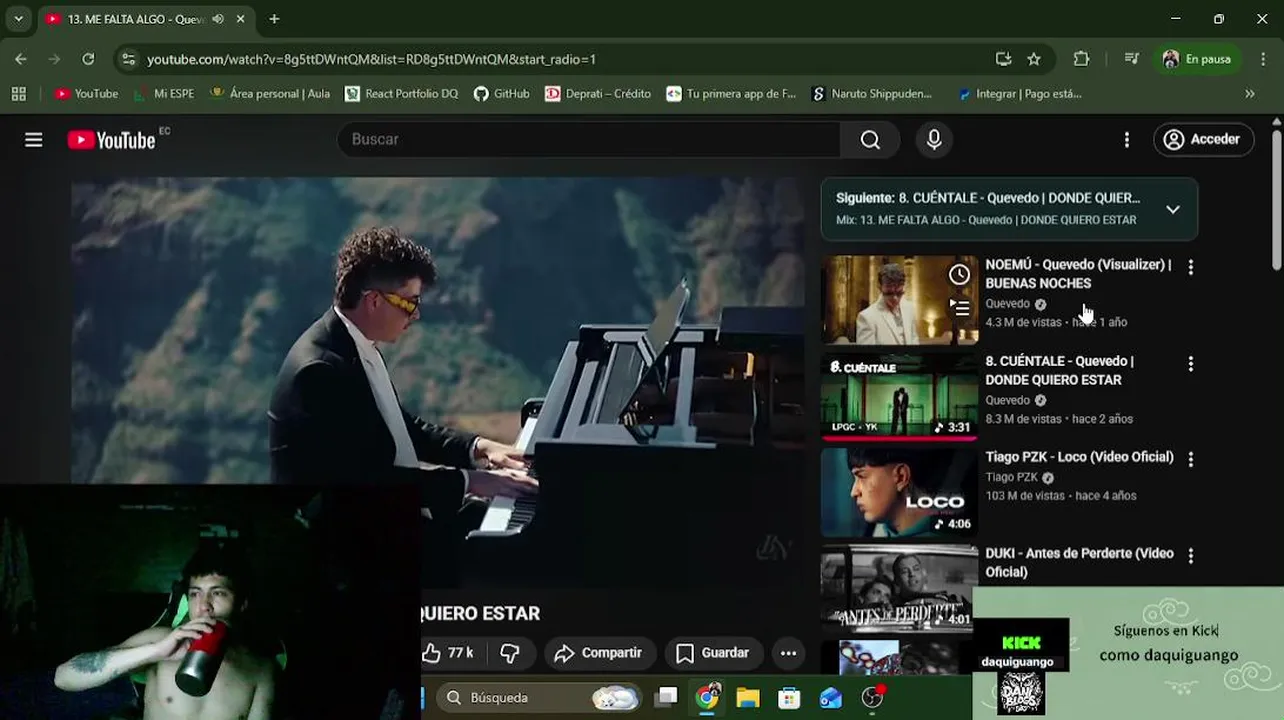1284x720 pixels.
Task: Open options menu for NOEMÚ video
Action: 1190,268
